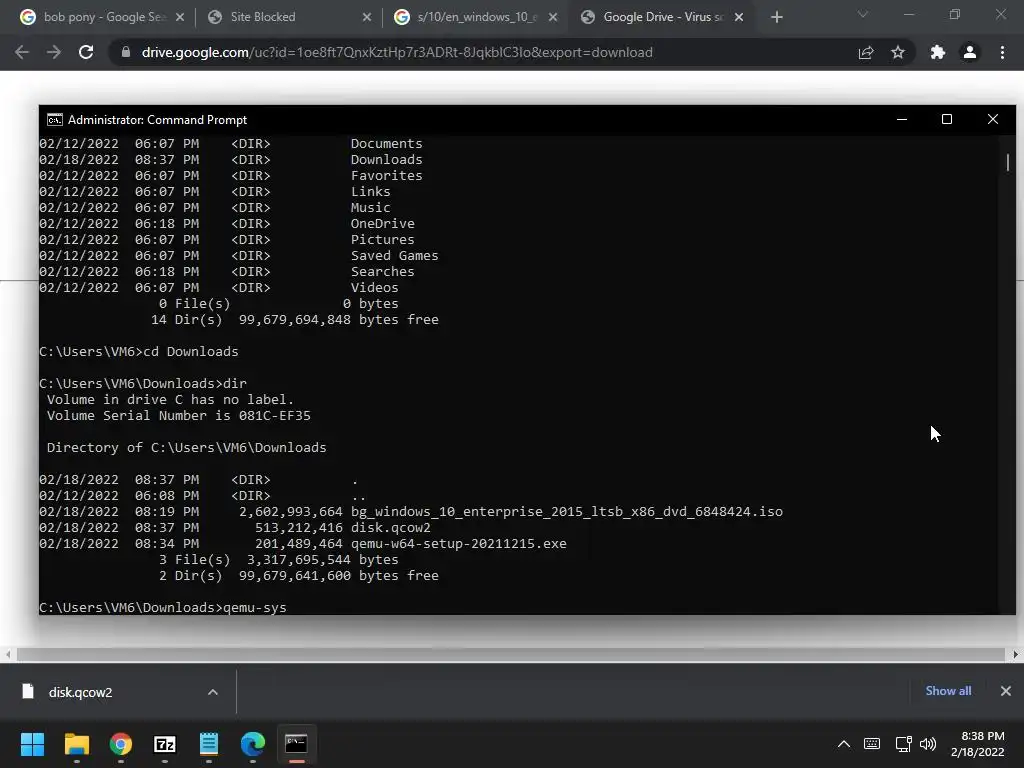
Task: Open Notepad from the taskbar
Action: [208, 744]
